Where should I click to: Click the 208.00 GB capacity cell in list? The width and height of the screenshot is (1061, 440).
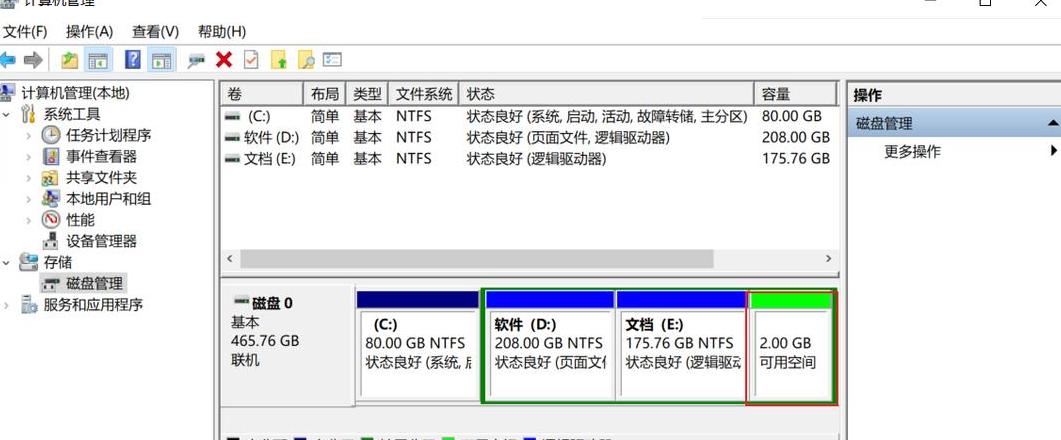click(796, 137)
